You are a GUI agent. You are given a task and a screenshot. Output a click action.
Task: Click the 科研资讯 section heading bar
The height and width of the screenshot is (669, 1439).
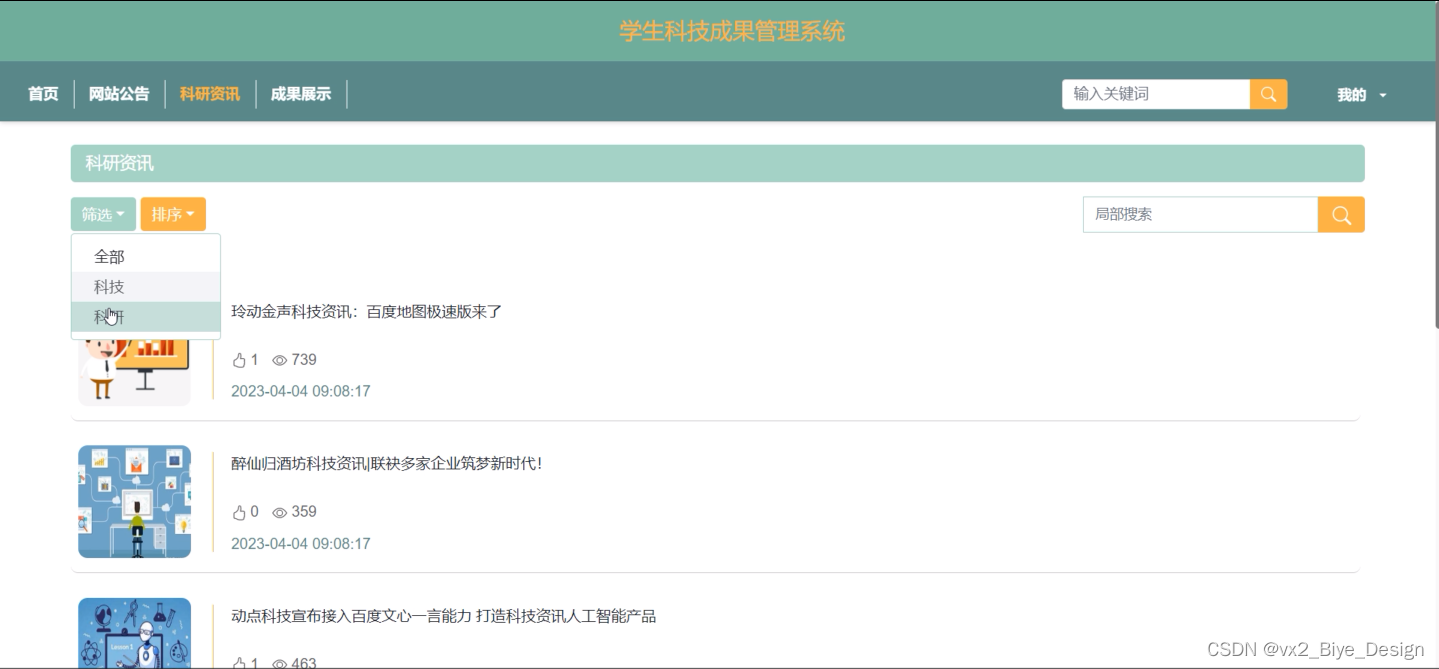coord(718,163)
